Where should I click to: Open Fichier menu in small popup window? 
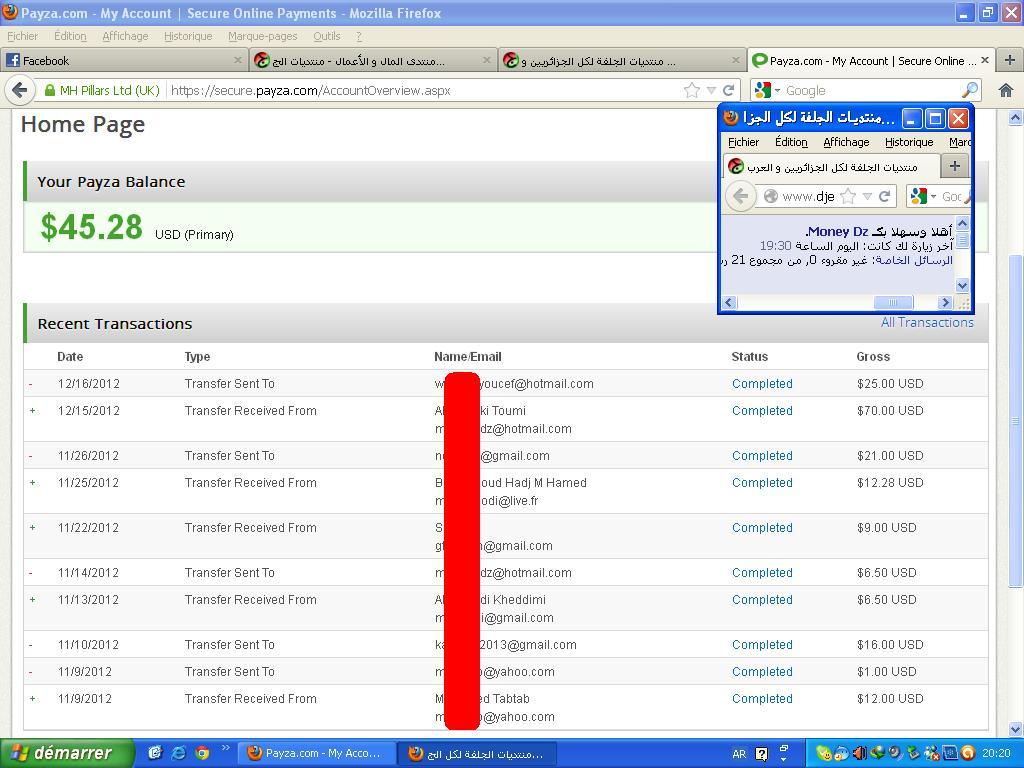(743, 142)
